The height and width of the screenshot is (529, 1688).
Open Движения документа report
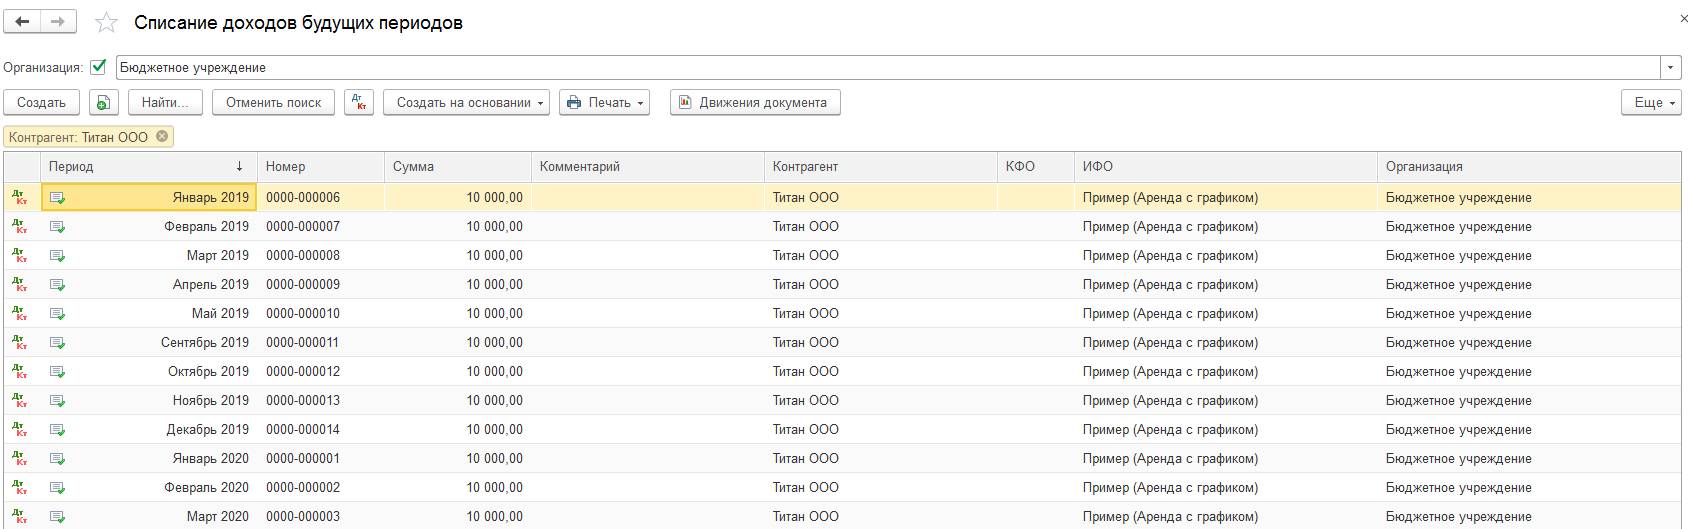click(x=755, y=103)
